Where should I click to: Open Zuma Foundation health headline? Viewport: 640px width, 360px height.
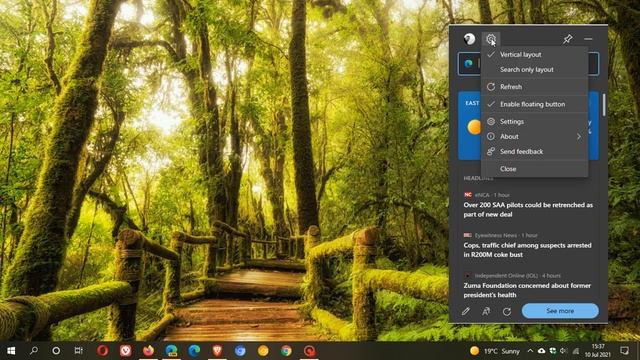click(x=527, y=290)
